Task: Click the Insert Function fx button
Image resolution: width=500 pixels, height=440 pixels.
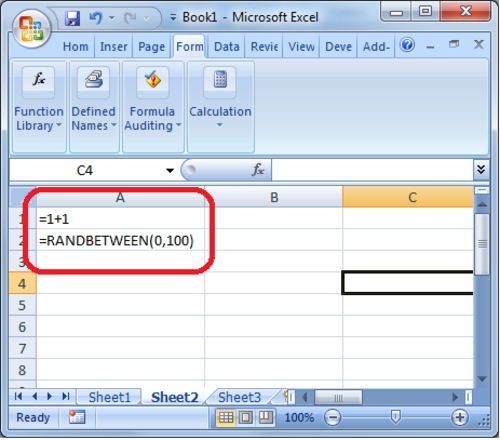Action: click(x=258, y=170)
